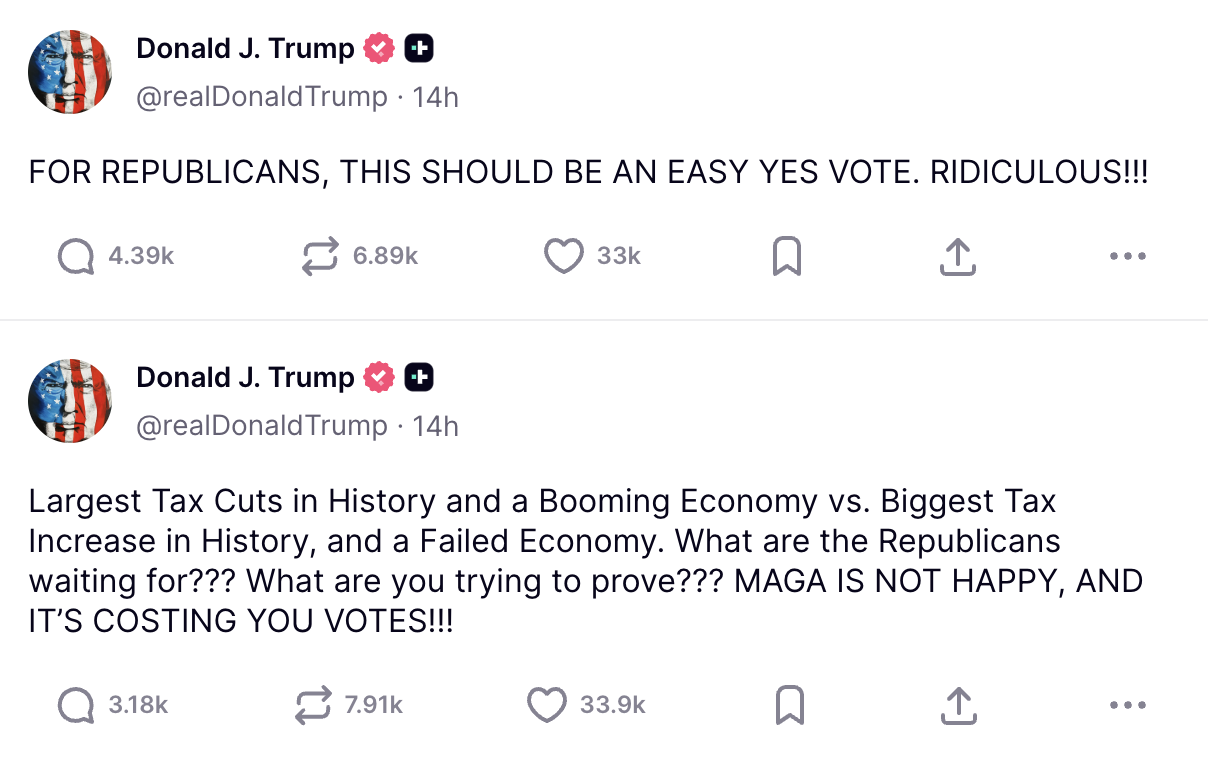The height and width of the screenshot is (766, 1208).
Task: Bookmark the 'EASY YES VOTE' post
Action: click(787, 256)
